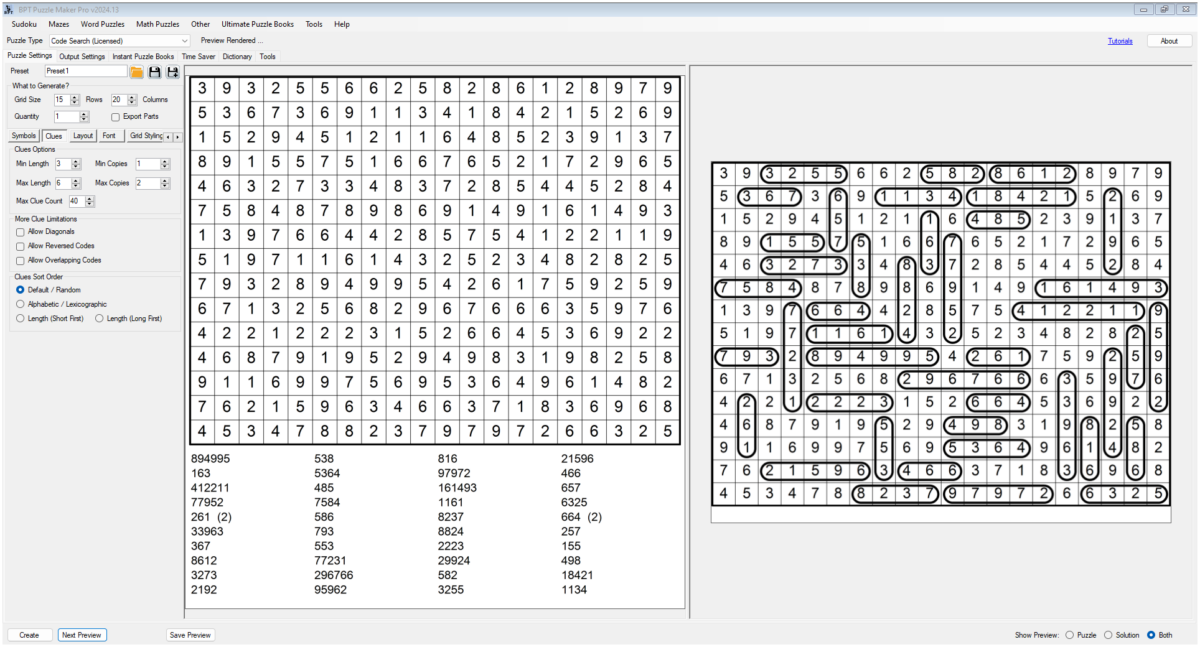
Task: Click the BPT Puzzle Maker app icon
Action: pos(8,8)
